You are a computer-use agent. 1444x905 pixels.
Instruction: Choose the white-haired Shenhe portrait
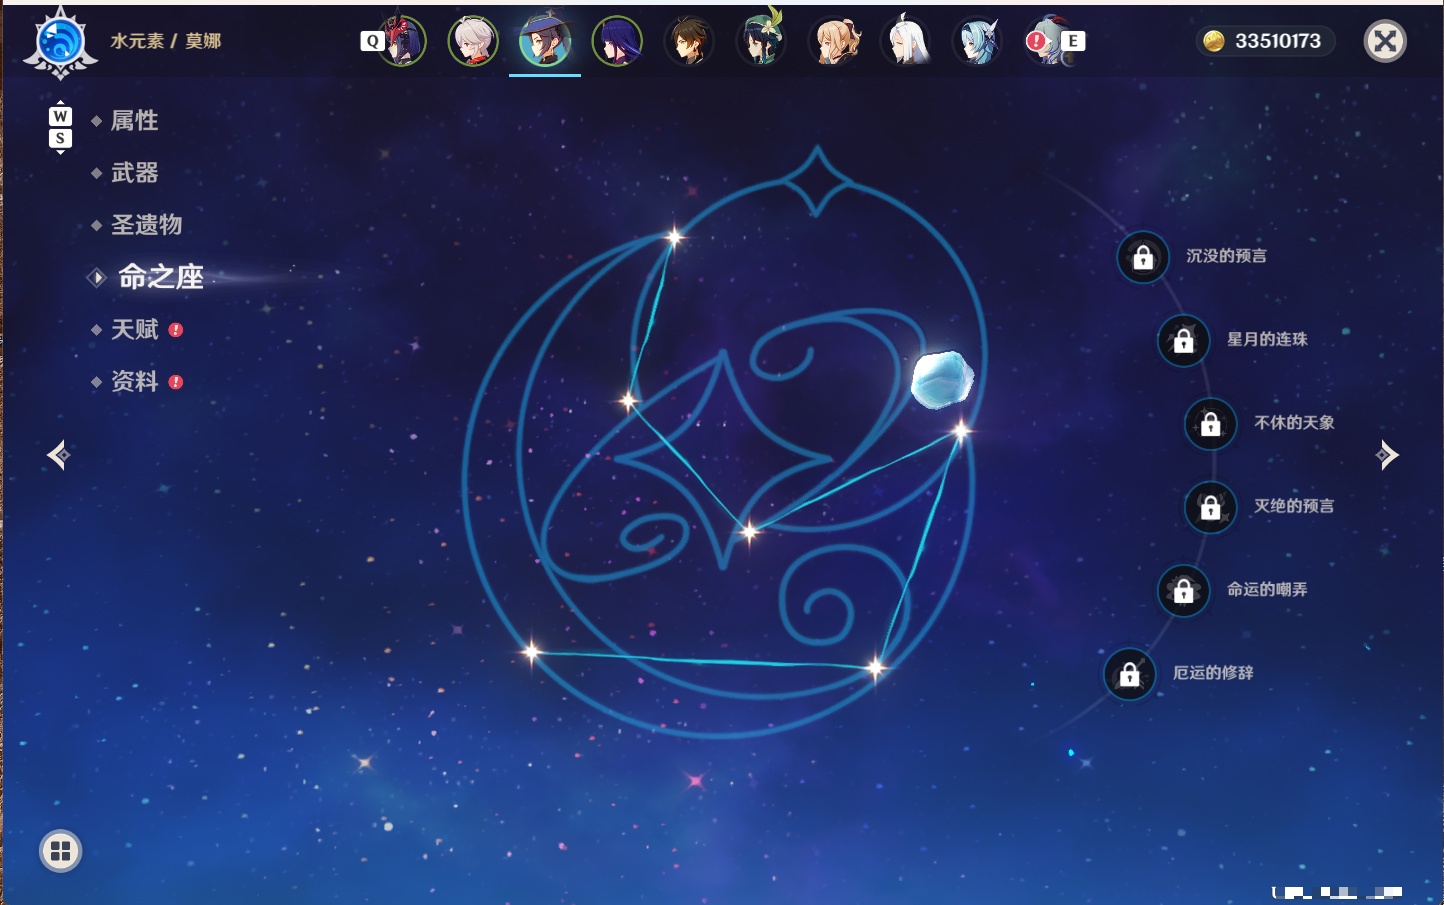(x=905, y=41)
